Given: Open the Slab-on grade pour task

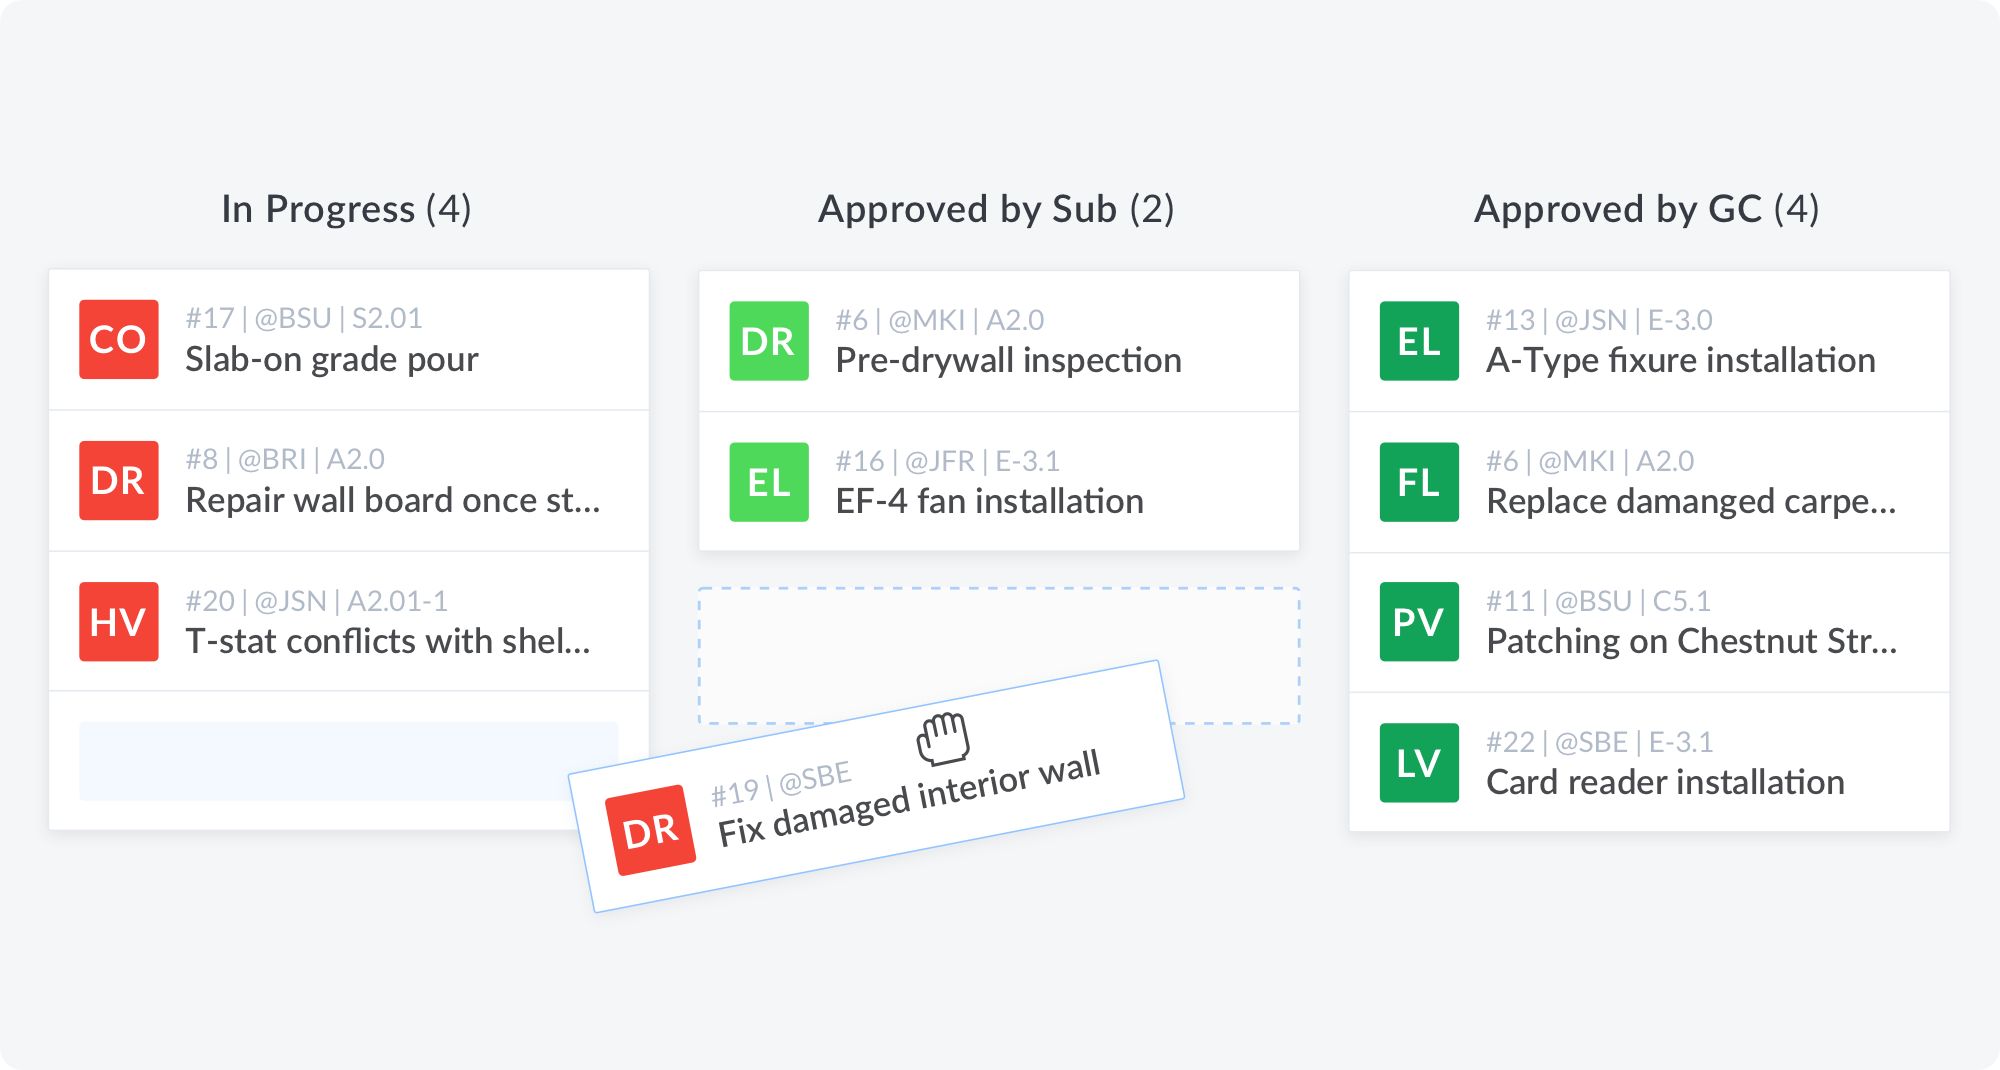Looking at the screenshot, I should click(x=332, y=360).
